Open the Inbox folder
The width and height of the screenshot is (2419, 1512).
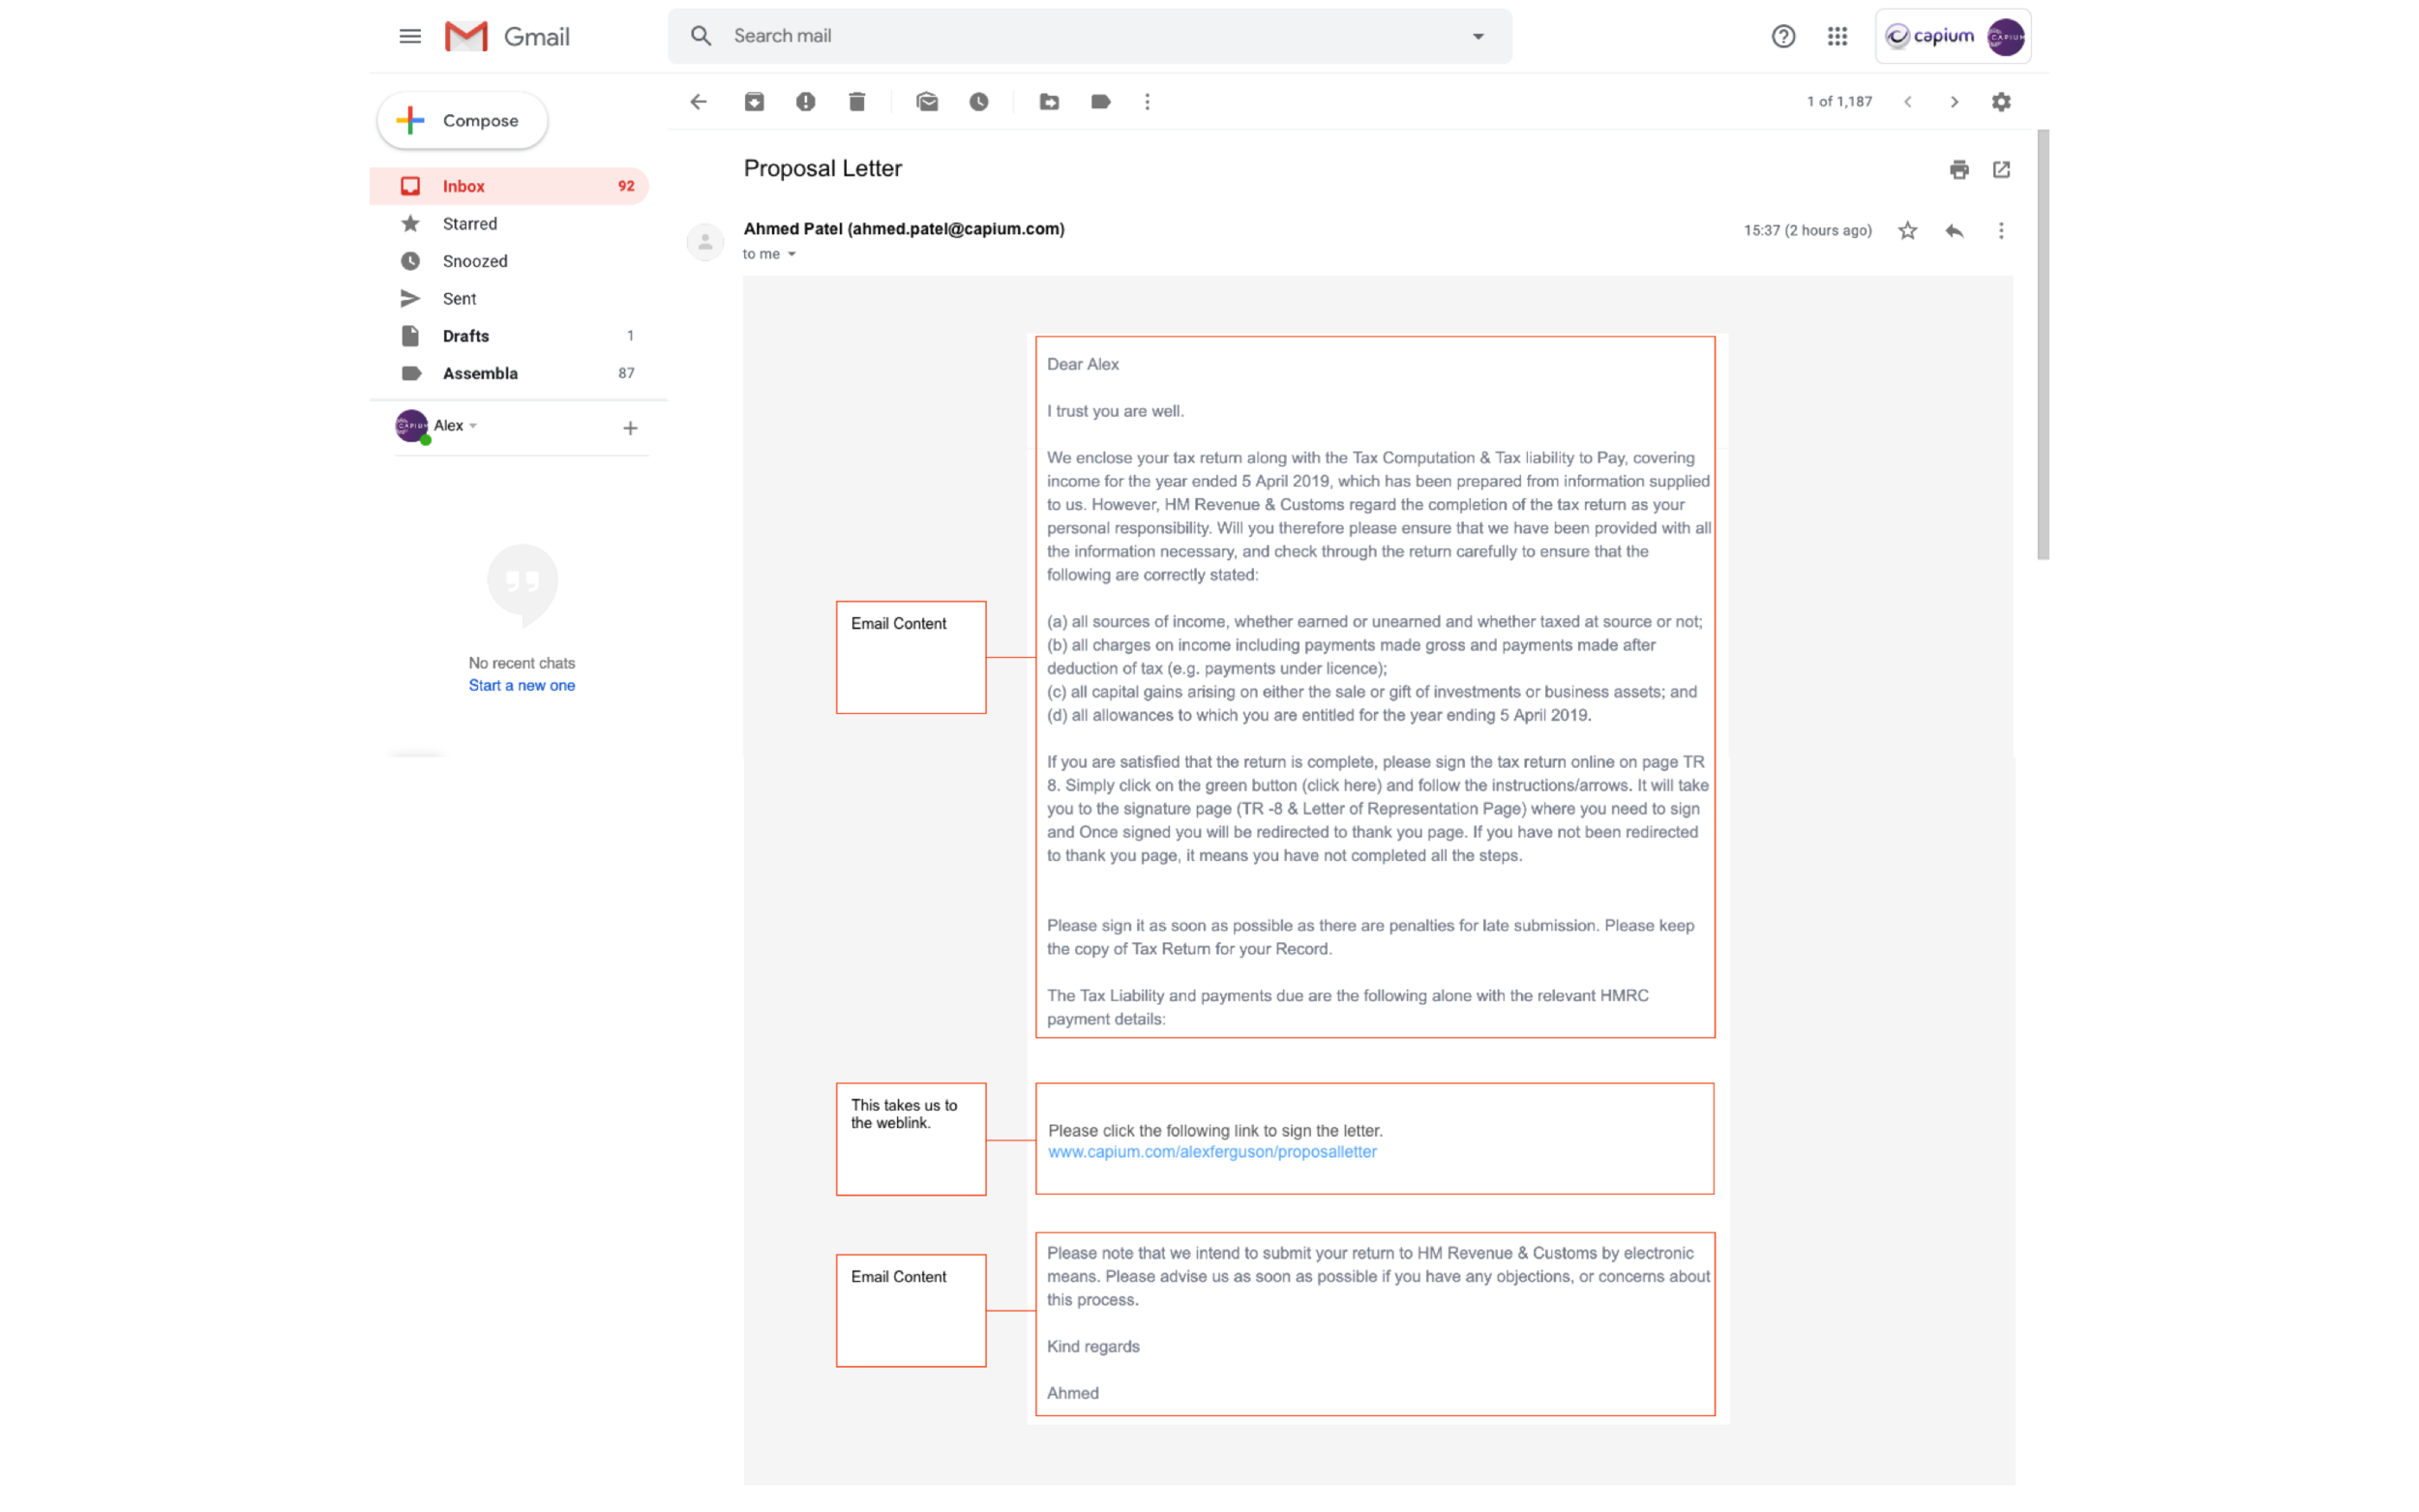pyautogui.click(x=508, y=186)
